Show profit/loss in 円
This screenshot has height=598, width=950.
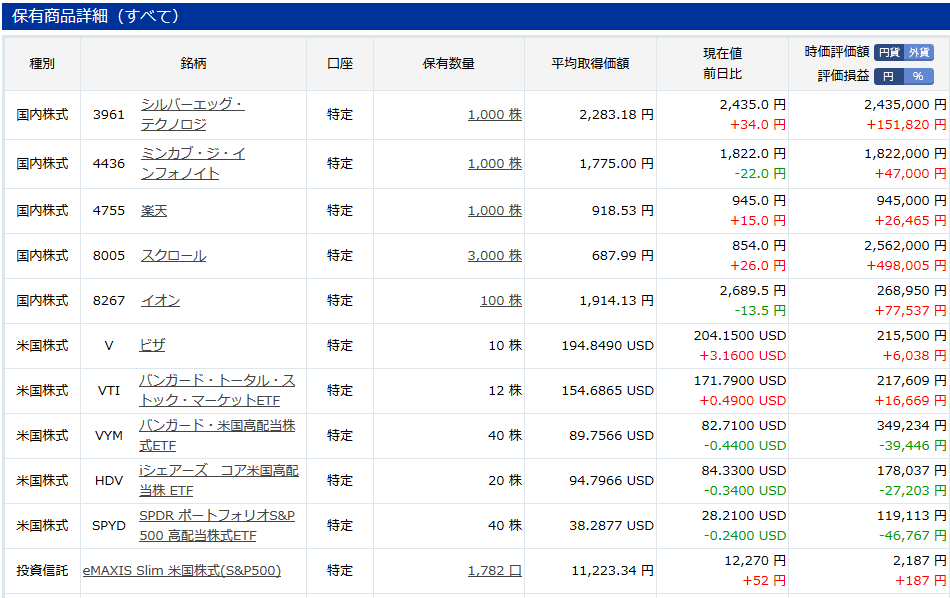tap(889, 76)
